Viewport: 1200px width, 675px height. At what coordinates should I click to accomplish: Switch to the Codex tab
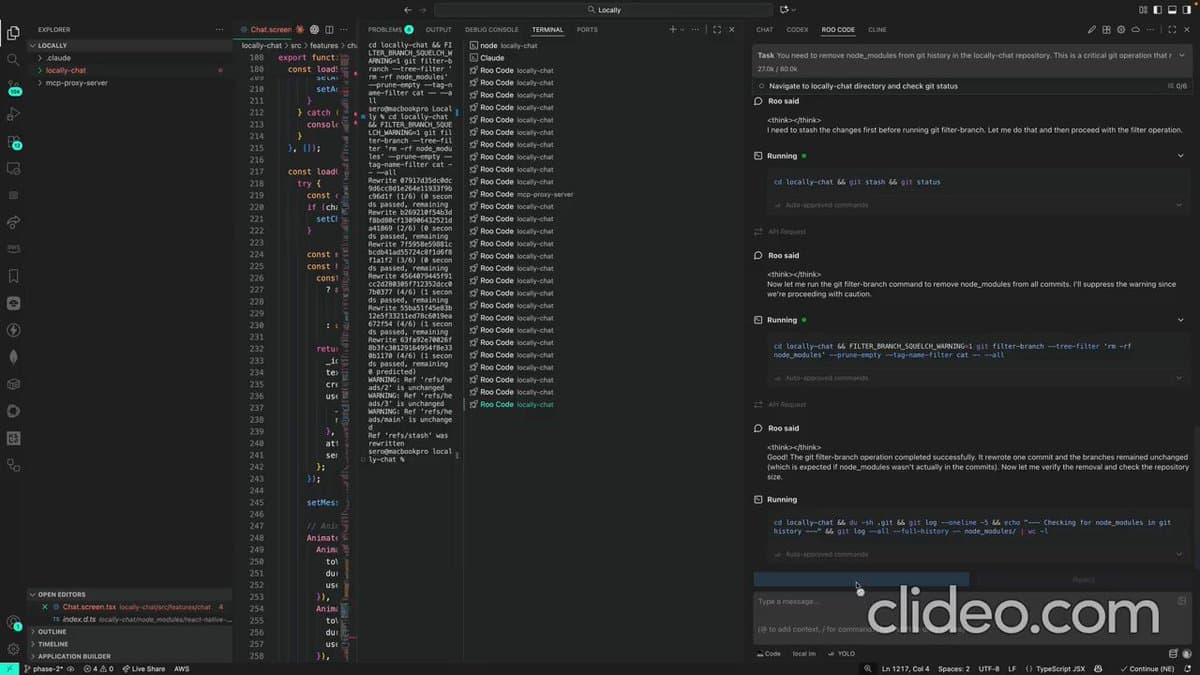tap(797, 30)
